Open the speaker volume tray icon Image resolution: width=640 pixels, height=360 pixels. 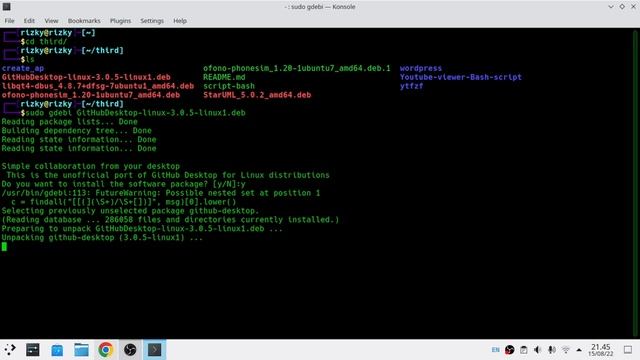tap(538, 350)
